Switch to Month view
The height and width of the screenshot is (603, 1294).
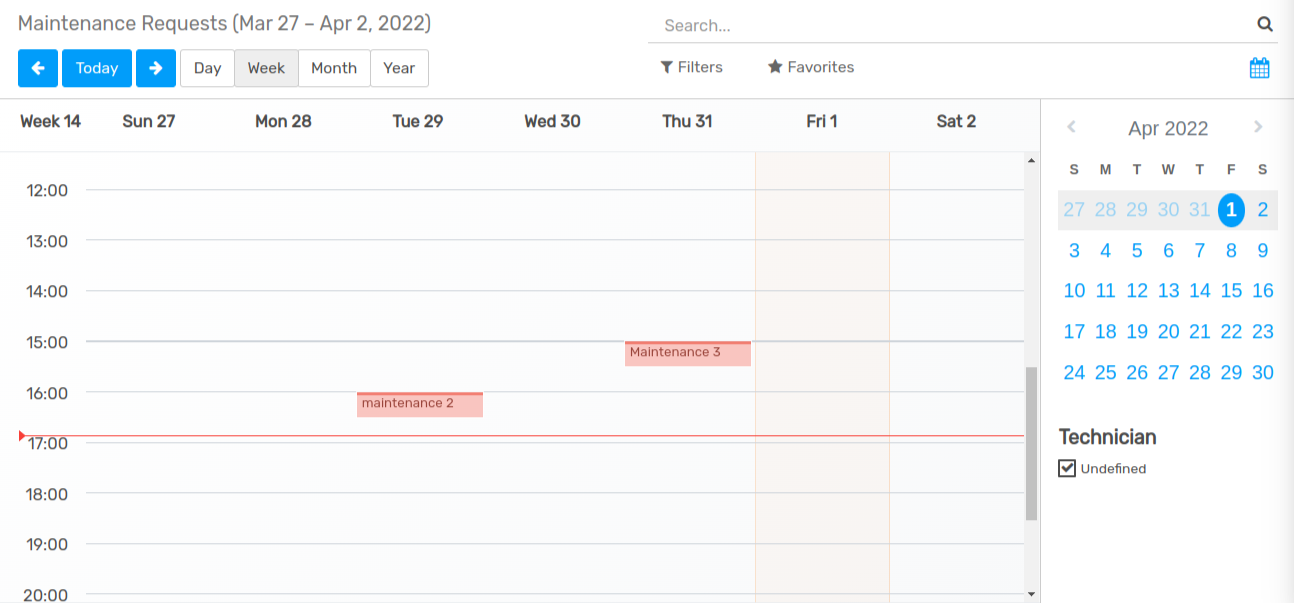click(x=333, y=68)
